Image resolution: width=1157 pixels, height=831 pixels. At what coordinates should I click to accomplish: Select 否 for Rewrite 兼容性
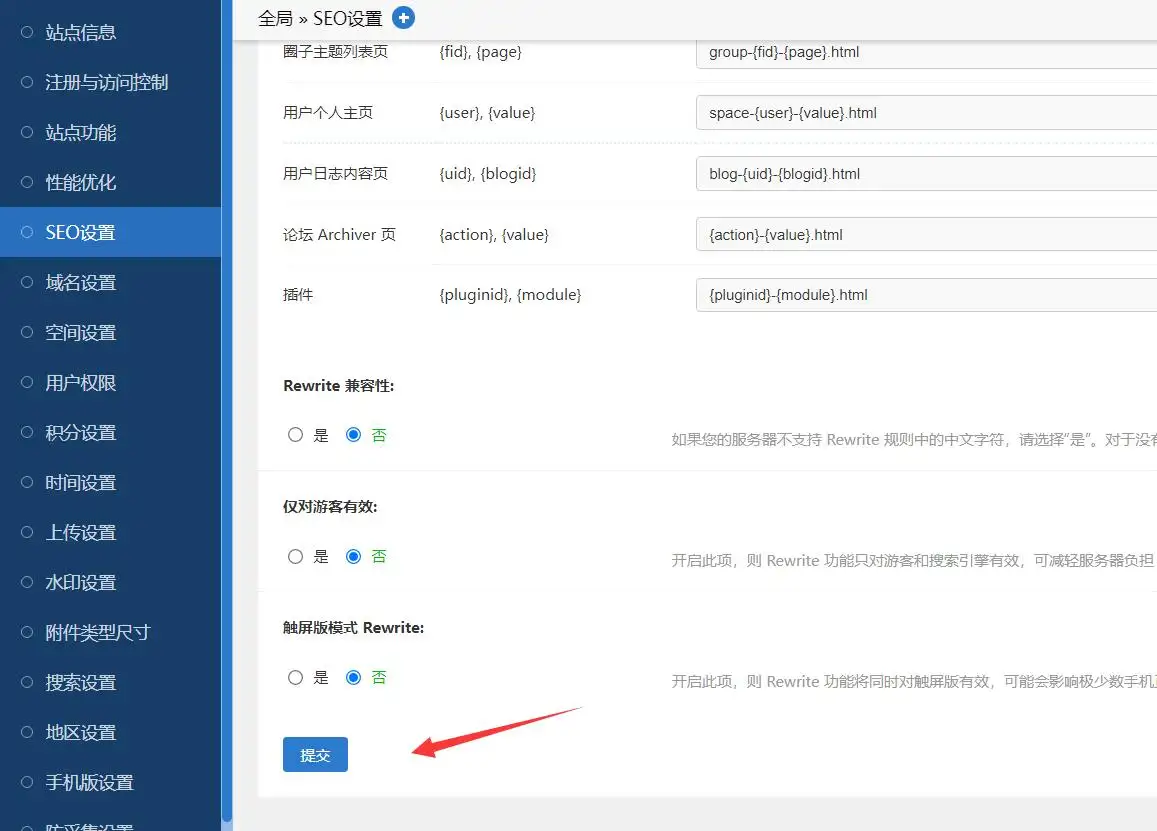[x=353, y=435]
